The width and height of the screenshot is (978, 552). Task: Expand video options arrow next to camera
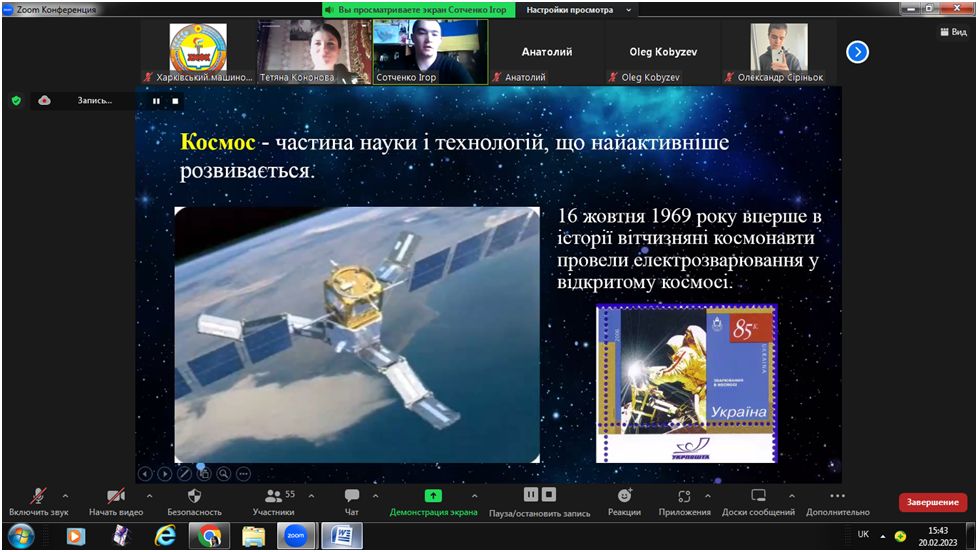coord(149,496)
